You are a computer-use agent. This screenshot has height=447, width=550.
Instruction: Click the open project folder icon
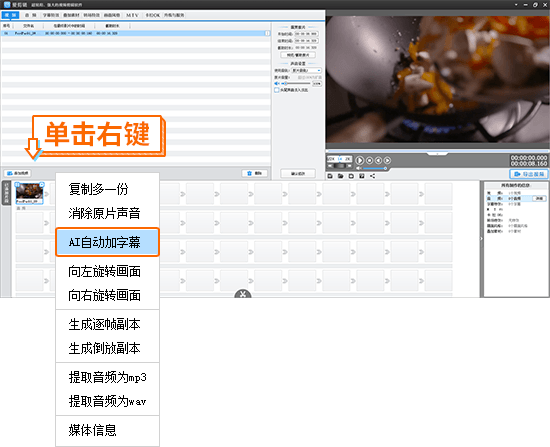(340, 176)
